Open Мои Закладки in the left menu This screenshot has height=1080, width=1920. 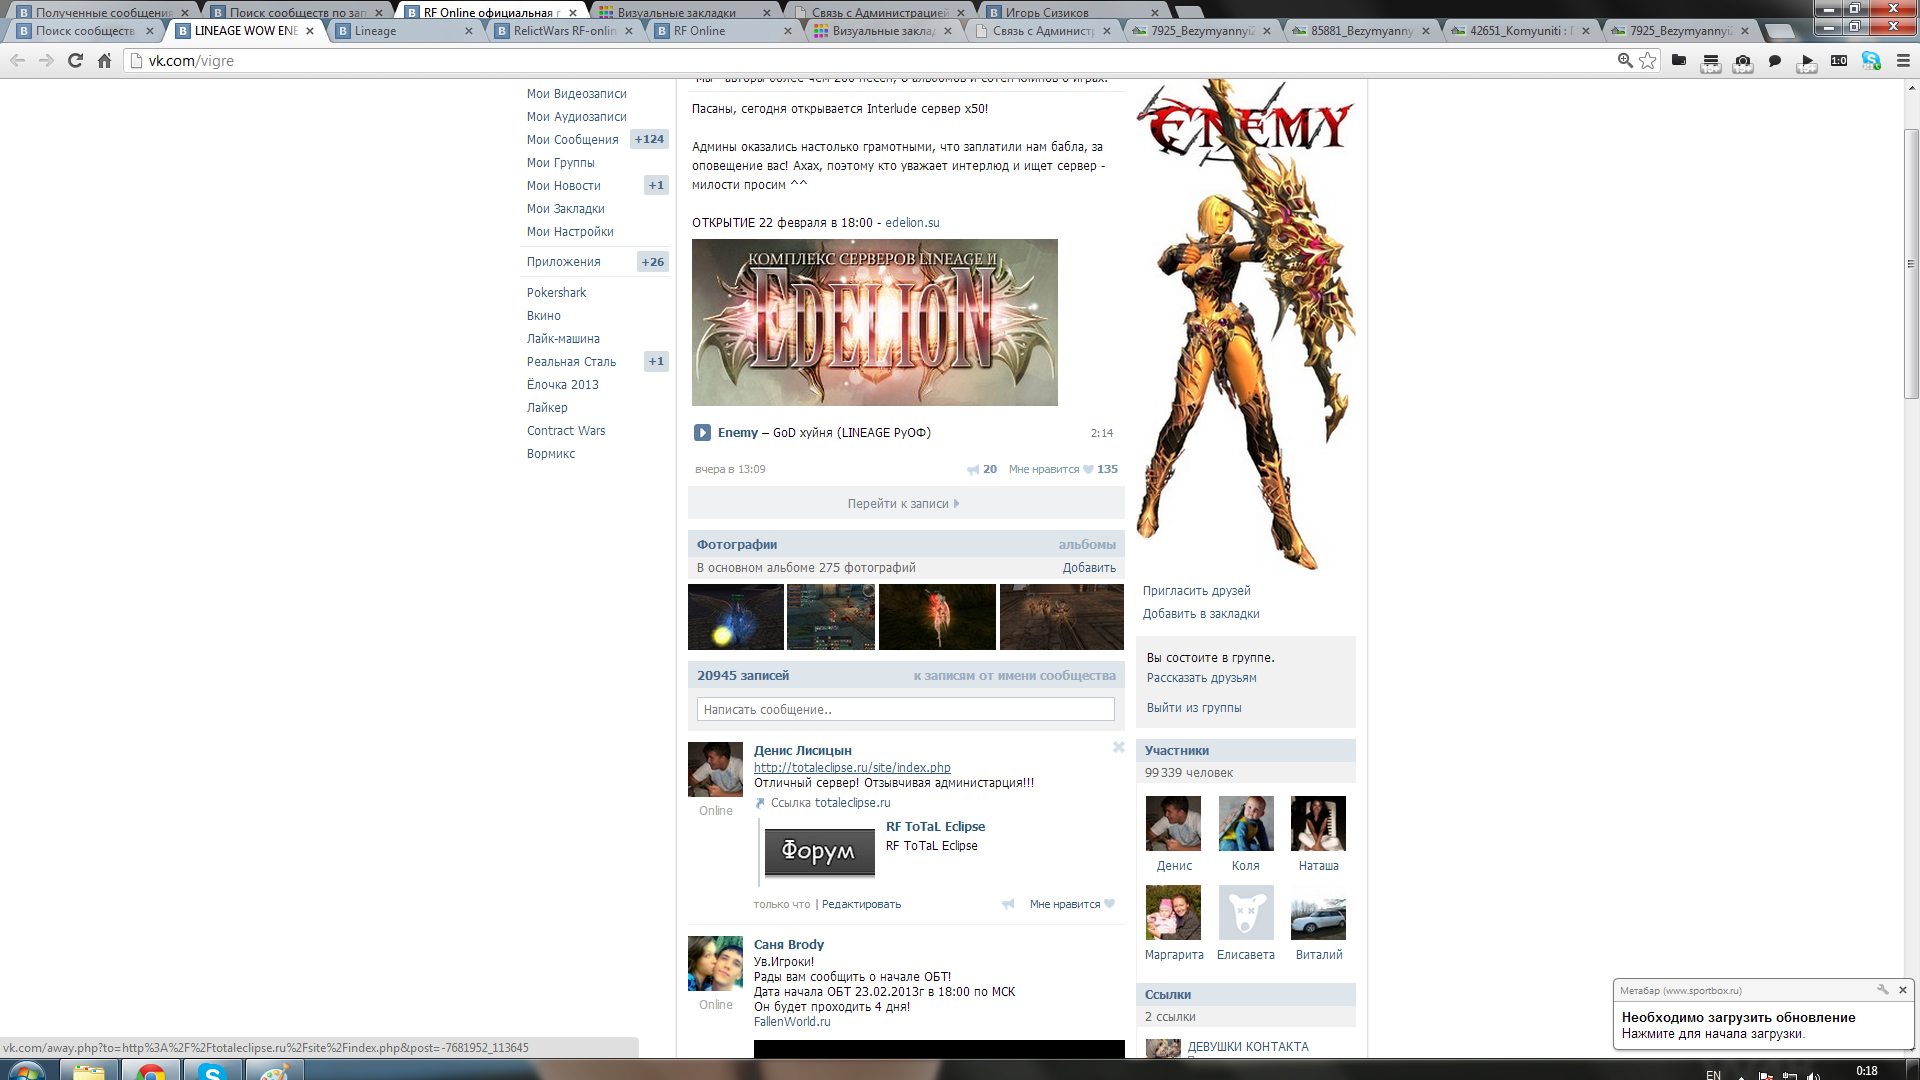tap(566, 209)
